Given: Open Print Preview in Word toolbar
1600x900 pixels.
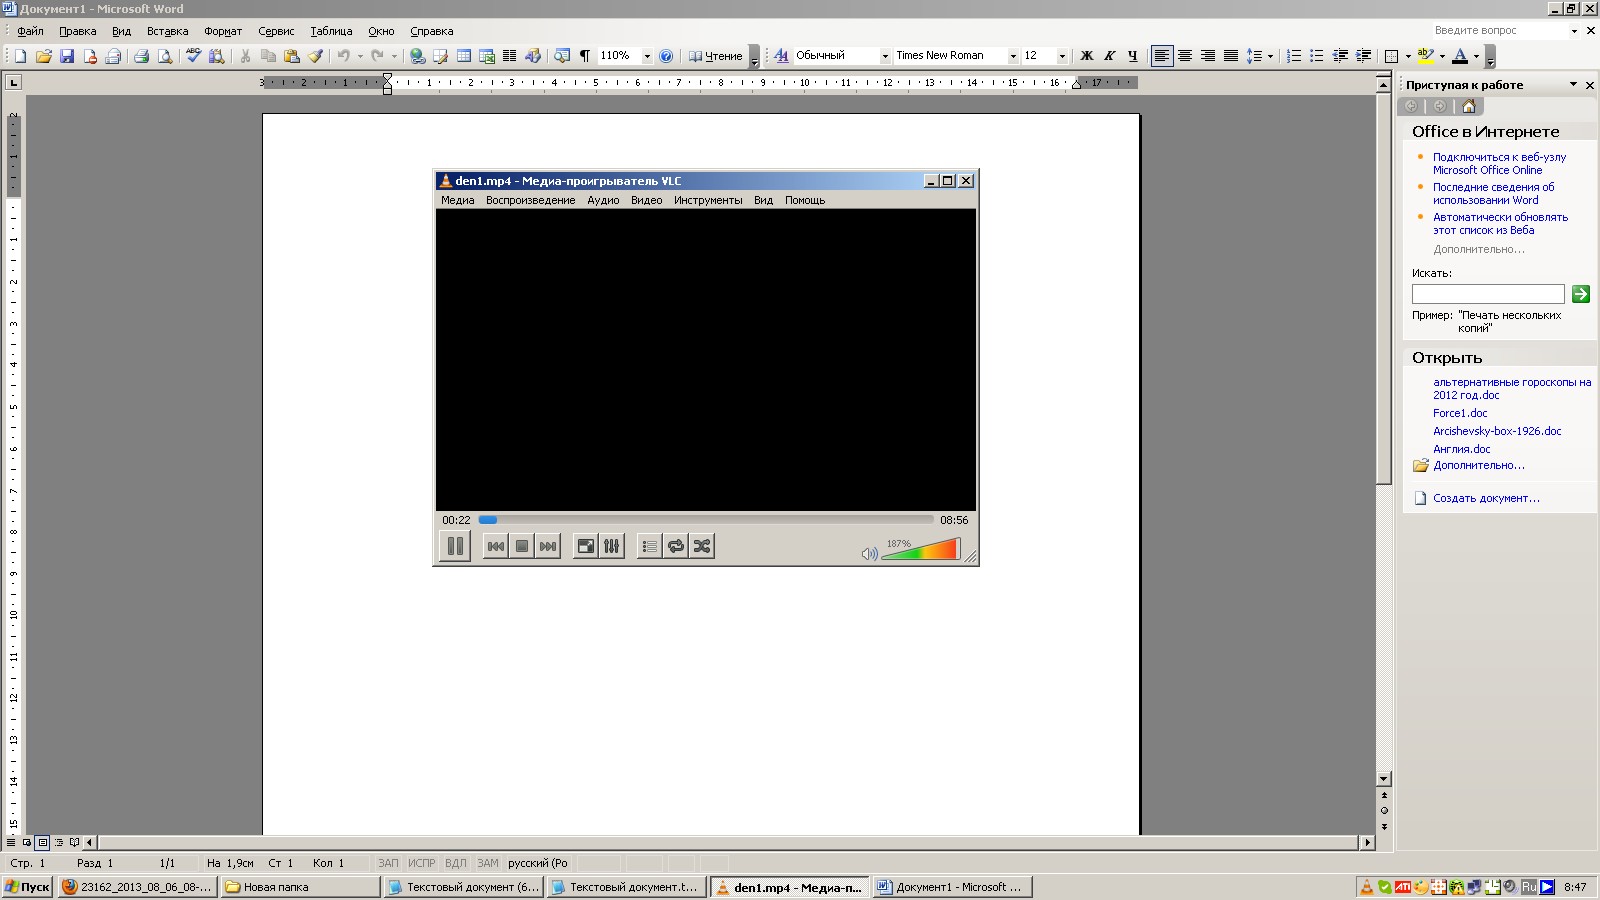Looking at the screenshot, I should point(165,56).
